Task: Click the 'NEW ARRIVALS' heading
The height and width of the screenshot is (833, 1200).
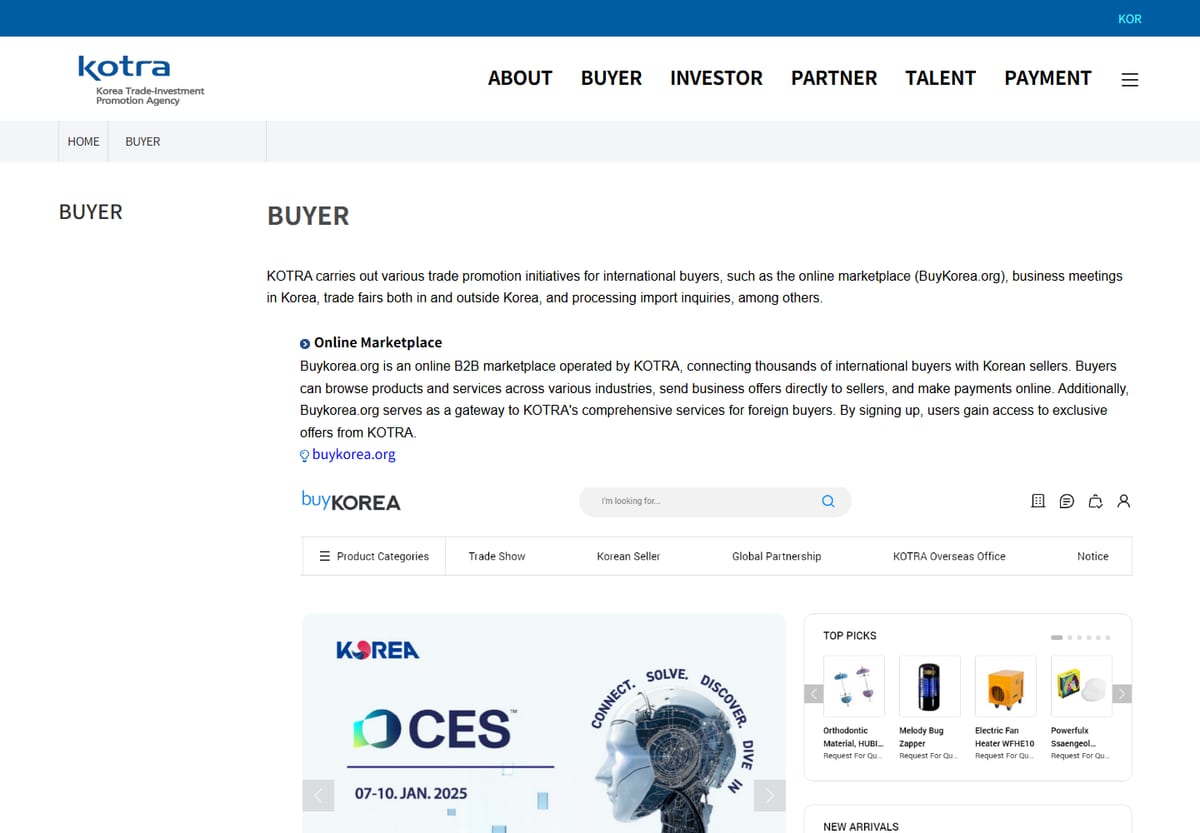Action: coord(861,826)
